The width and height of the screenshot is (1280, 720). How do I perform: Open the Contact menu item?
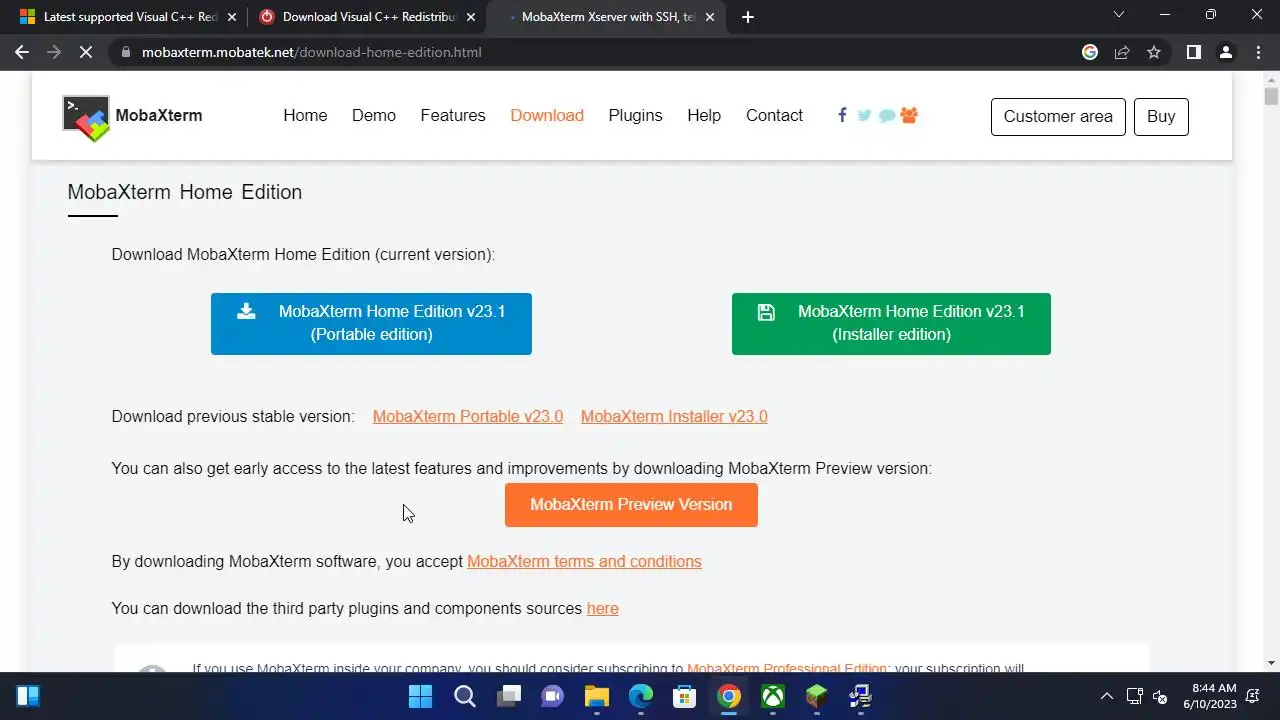coord(774,115)
